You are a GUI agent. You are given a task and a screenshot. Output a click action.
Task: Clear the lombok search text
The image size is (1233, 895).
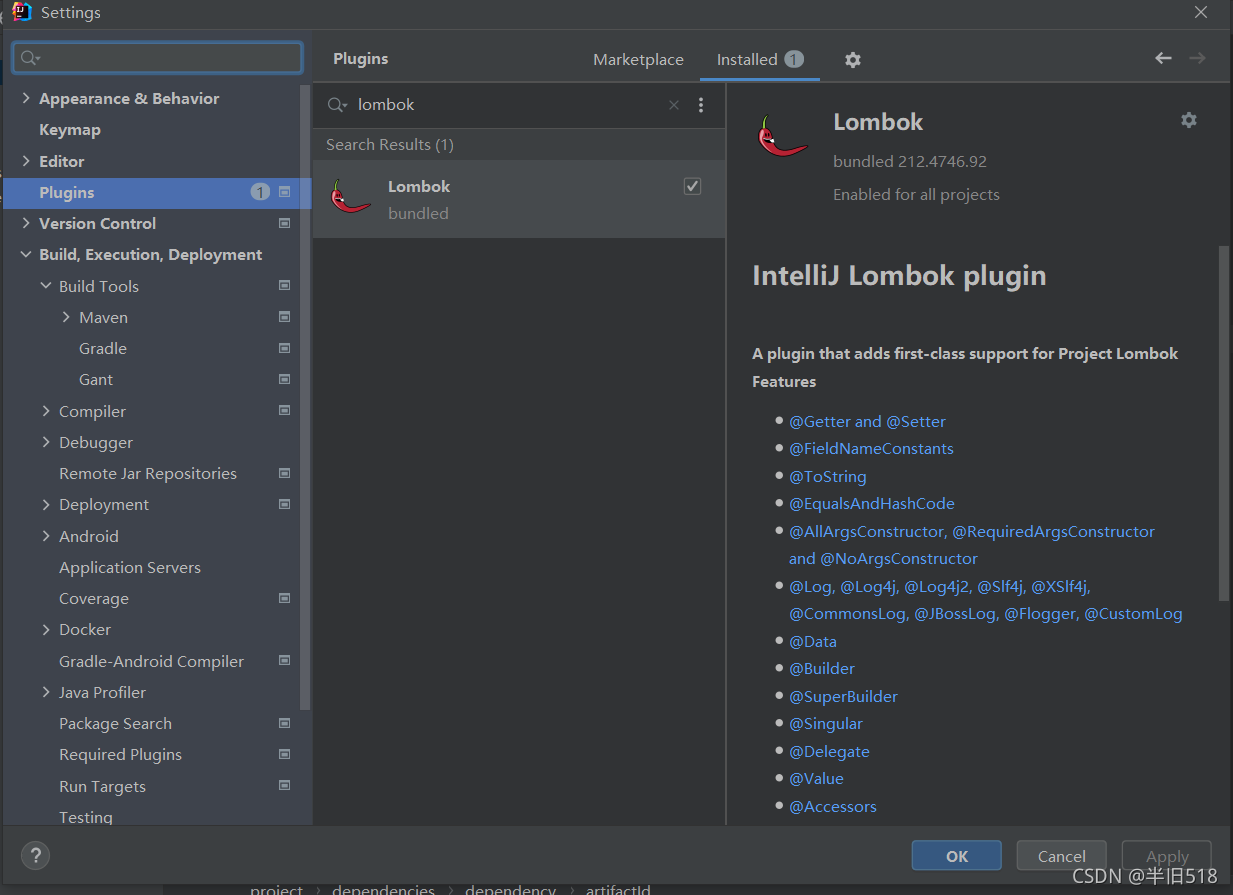(674, 105)
